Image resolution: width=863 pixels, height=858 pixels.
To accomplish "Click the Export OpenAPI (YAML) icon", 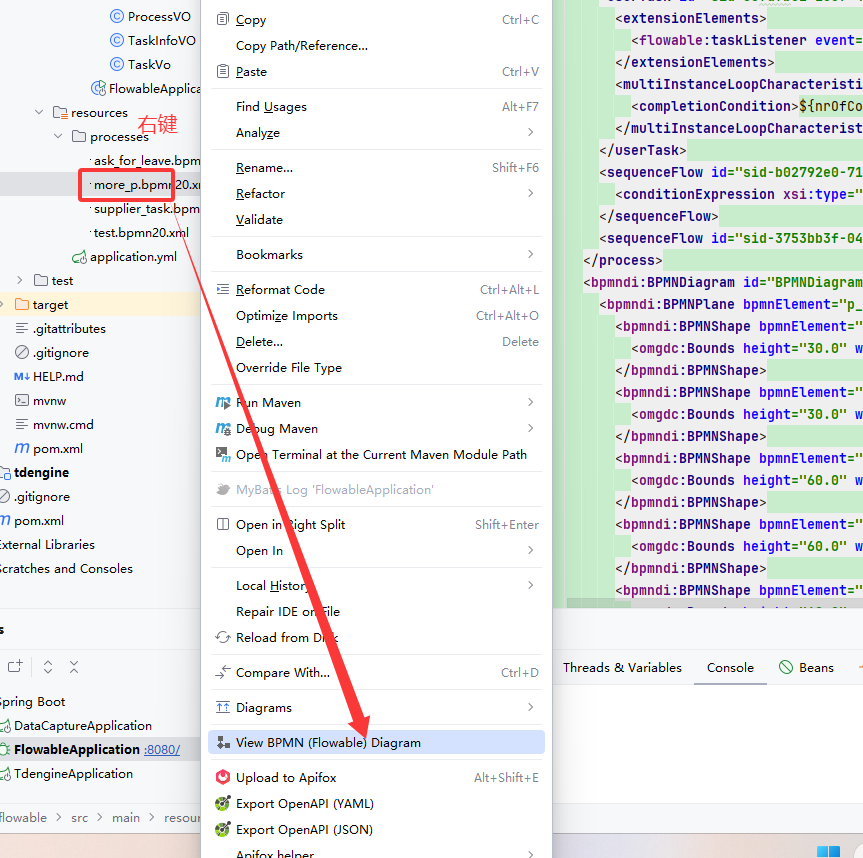I will click(x=223, y=804).
